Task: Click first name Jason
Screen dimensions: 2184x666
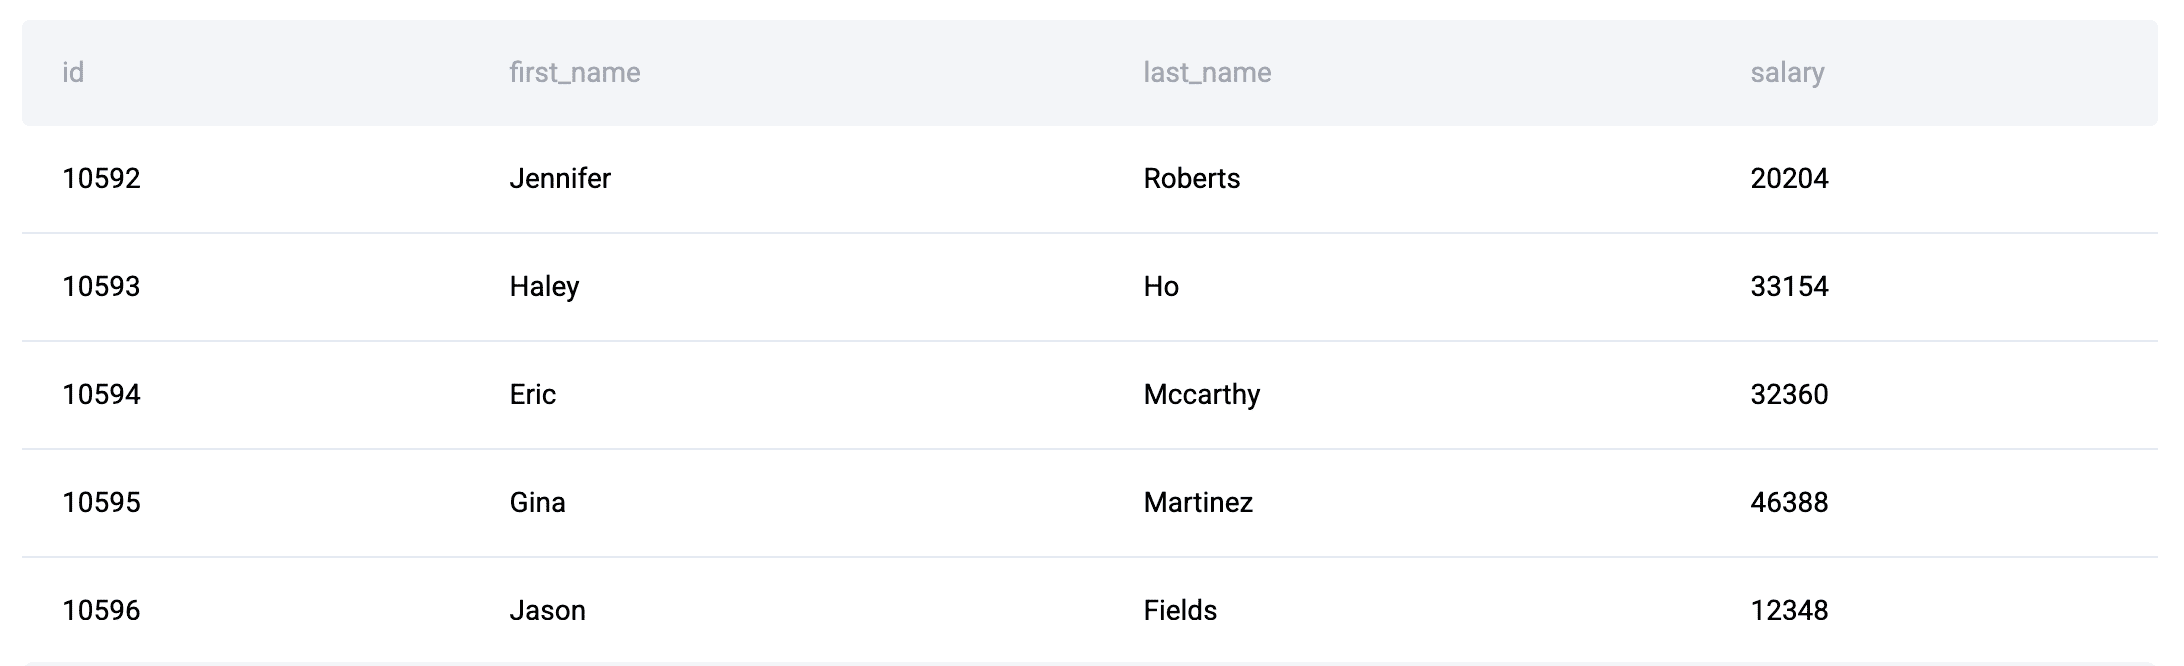Action: 547,610
